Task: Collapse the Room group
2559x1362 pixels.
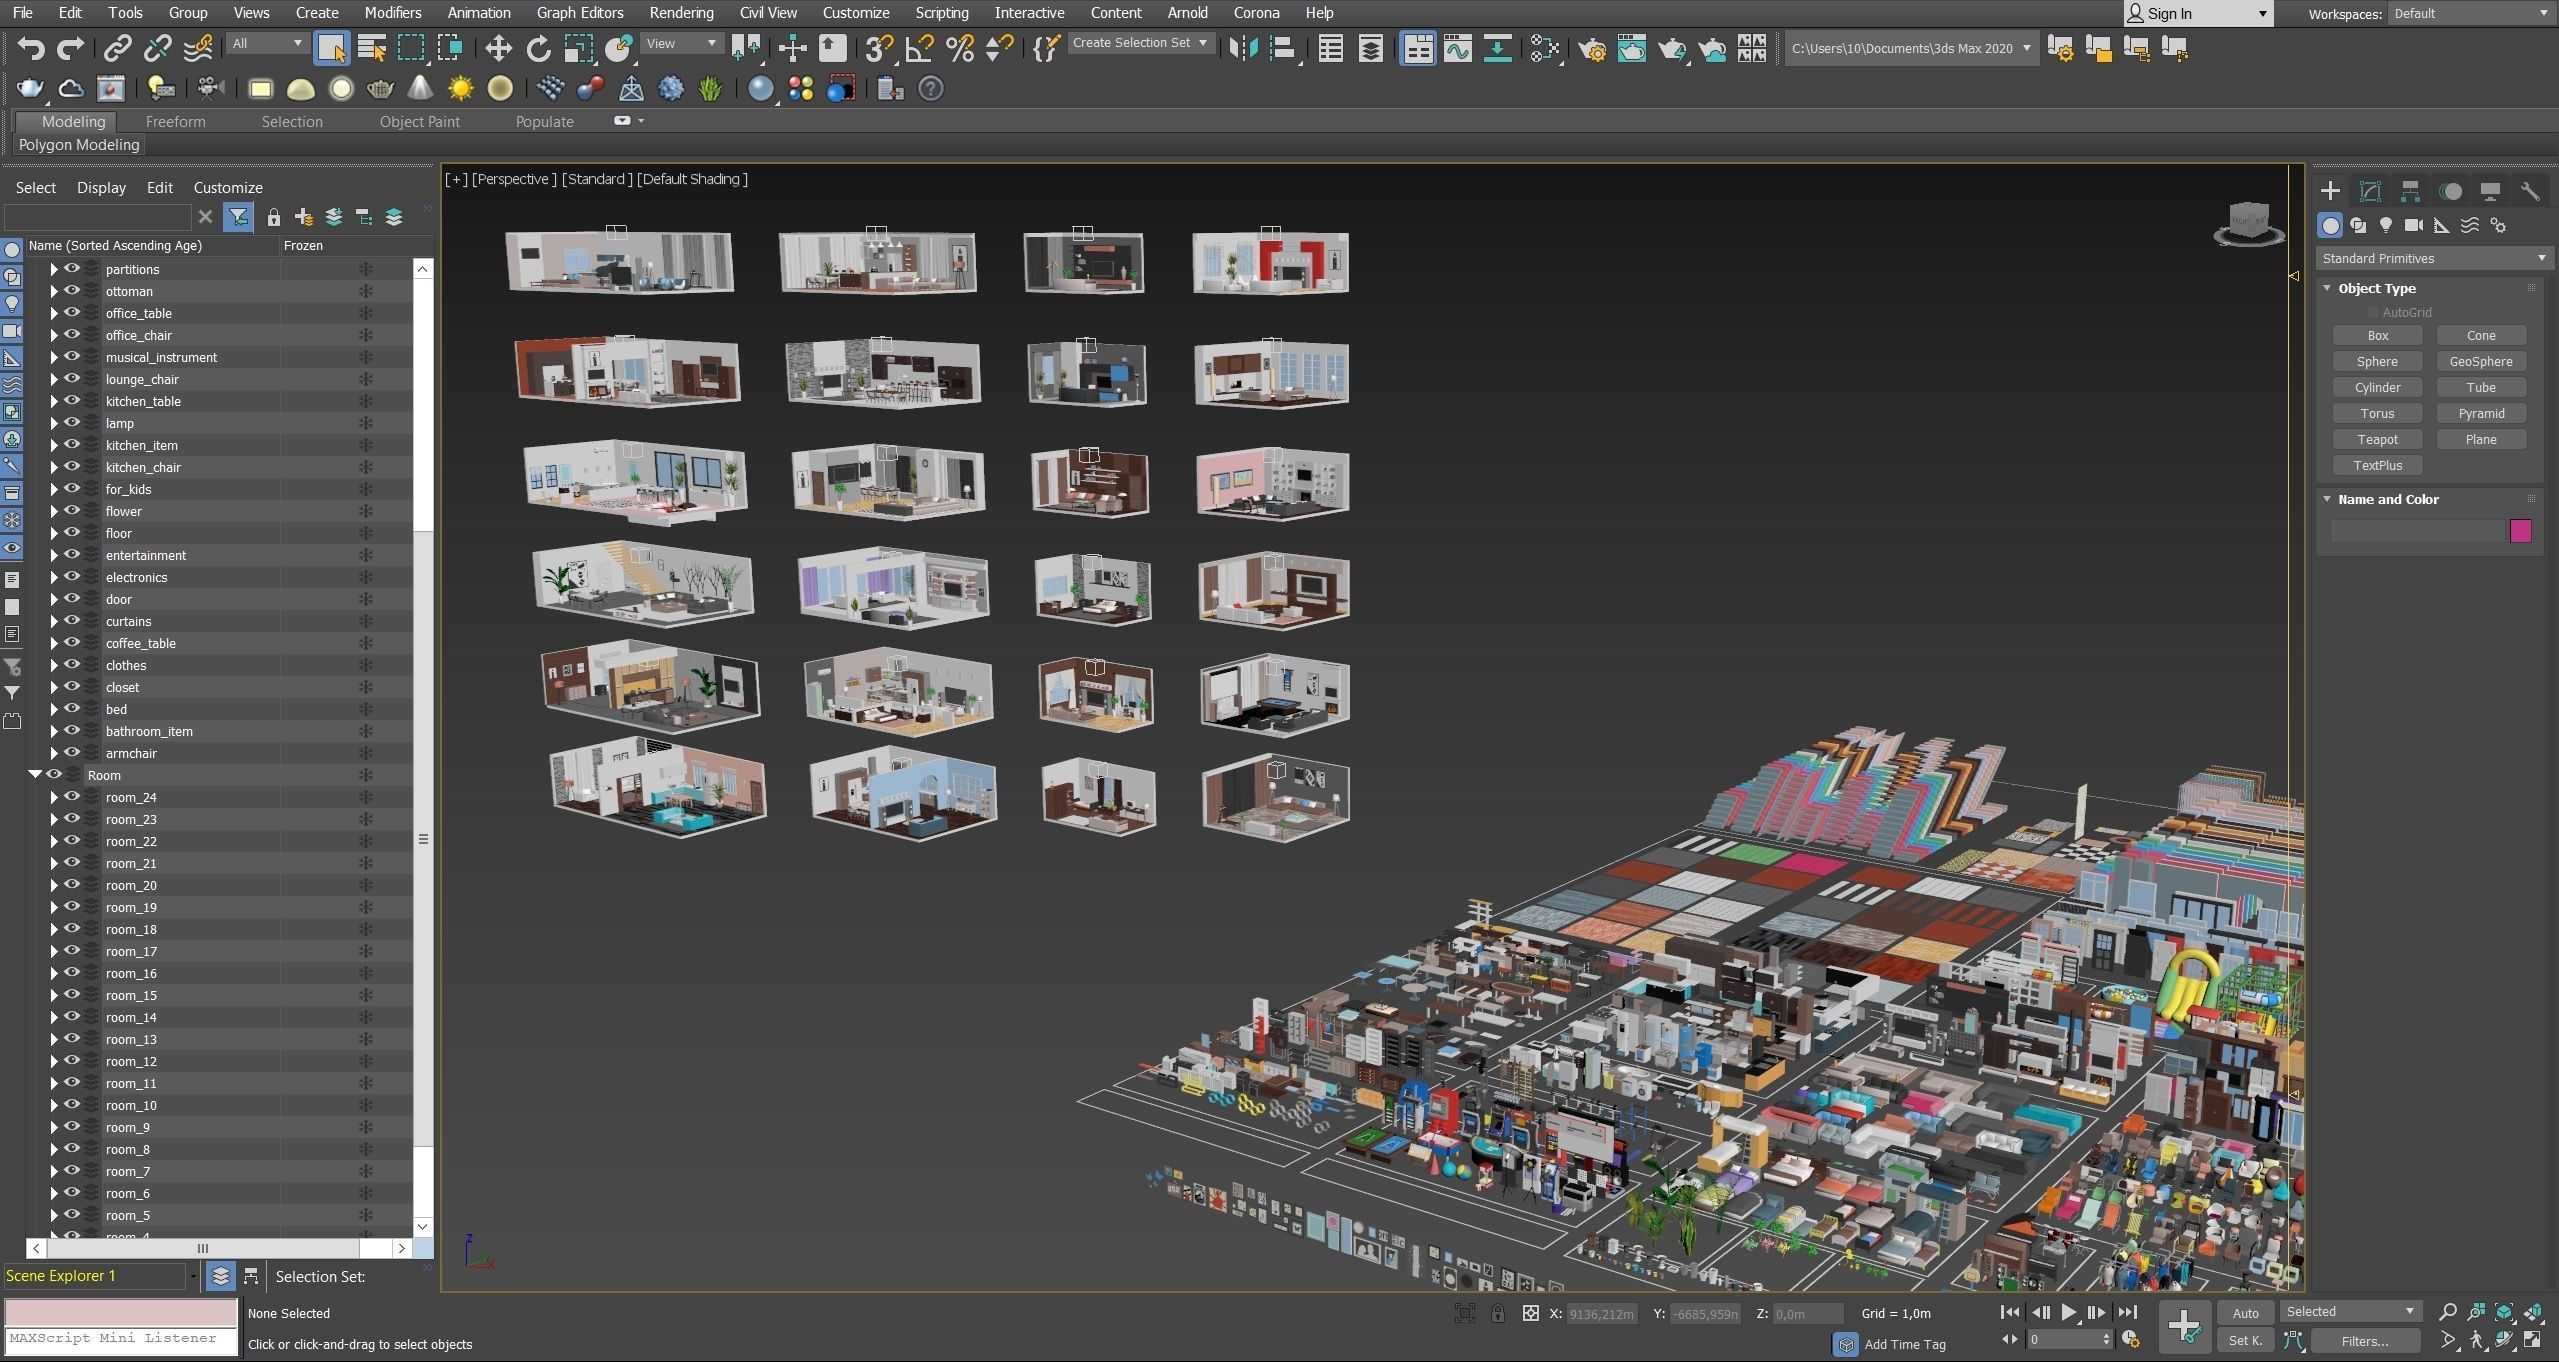Action: coord(36,775)
